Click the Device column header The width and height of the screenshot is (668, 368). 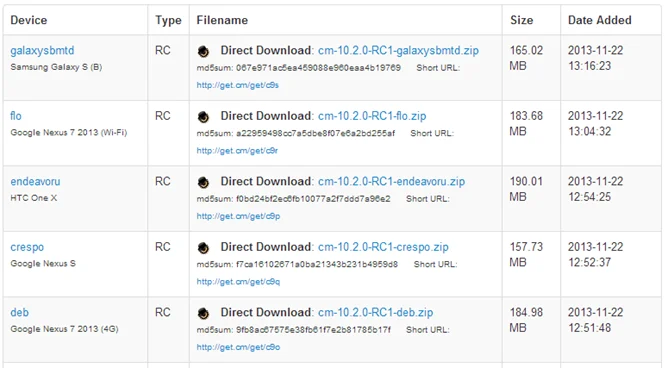click(x=29, y=20)
